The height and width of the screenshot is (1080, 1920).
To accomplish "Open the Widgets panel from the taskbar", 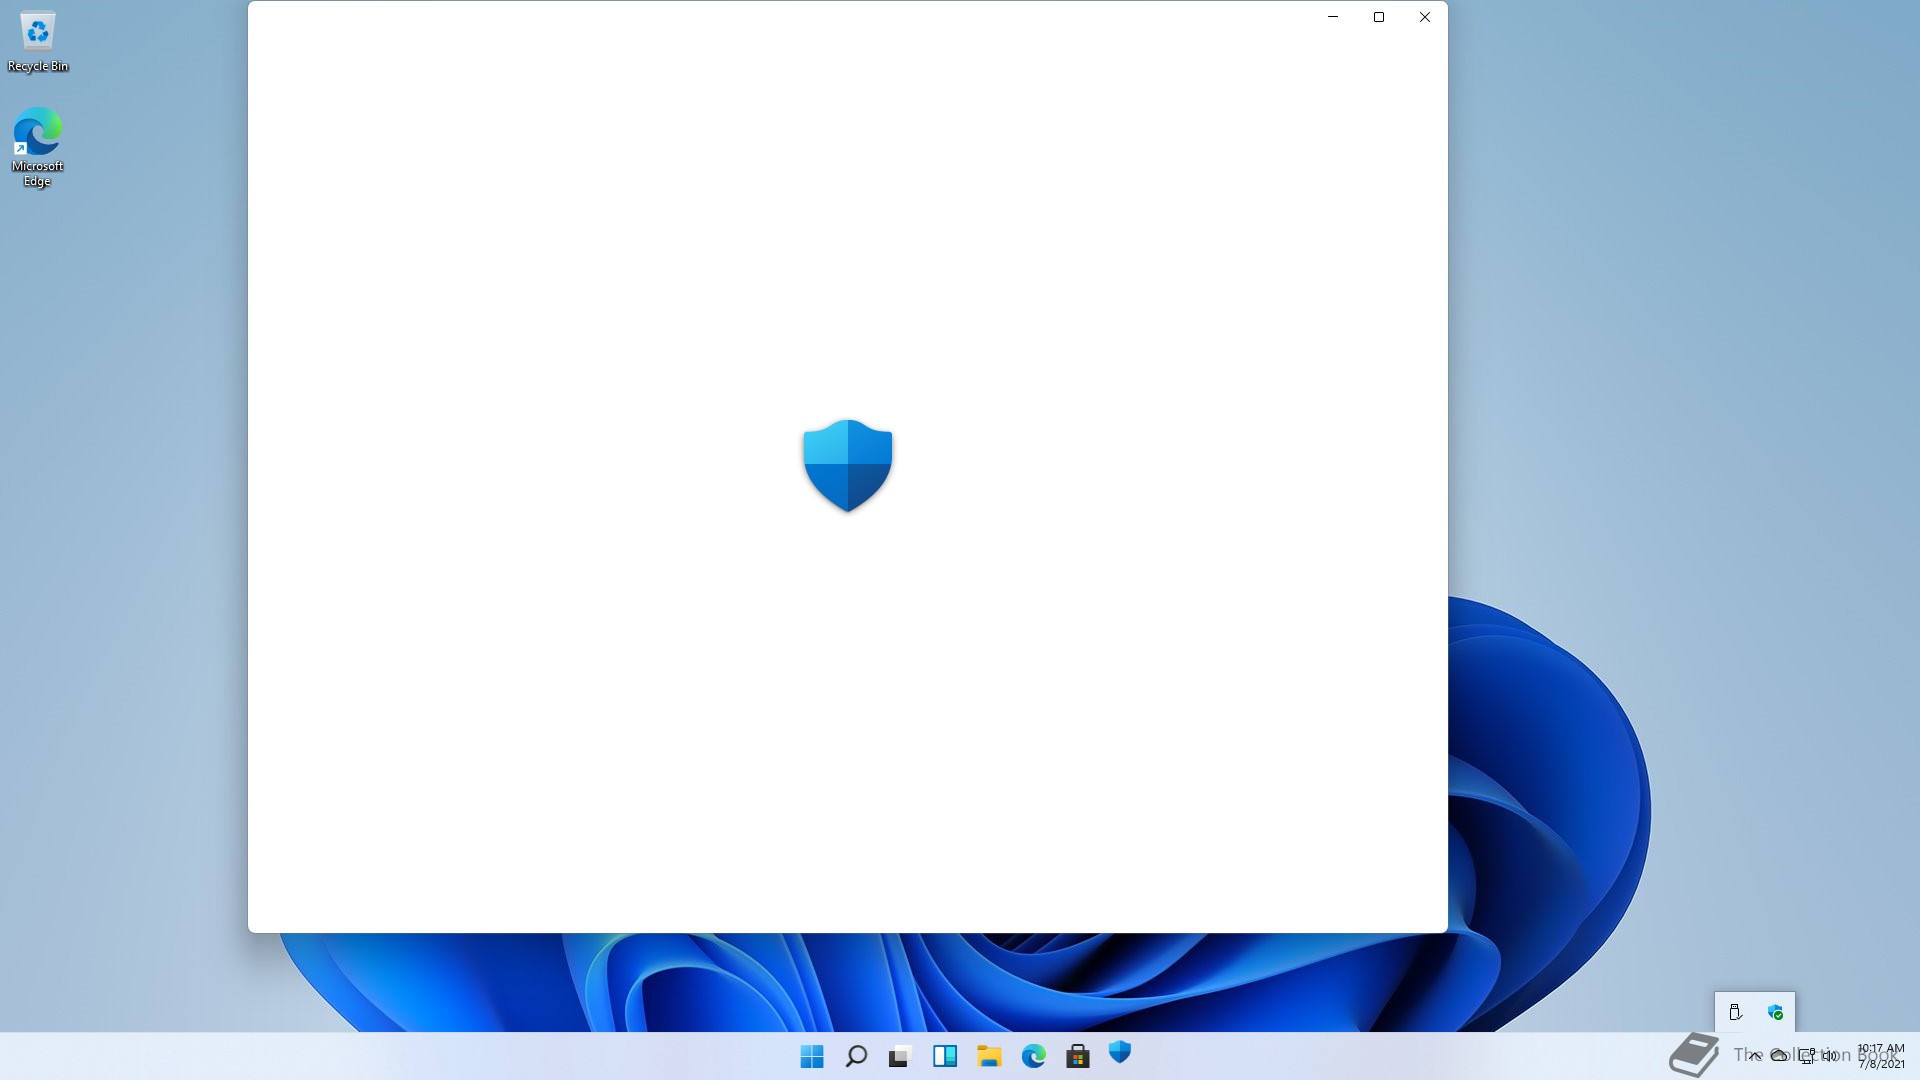I will (x=945, y=1056).
